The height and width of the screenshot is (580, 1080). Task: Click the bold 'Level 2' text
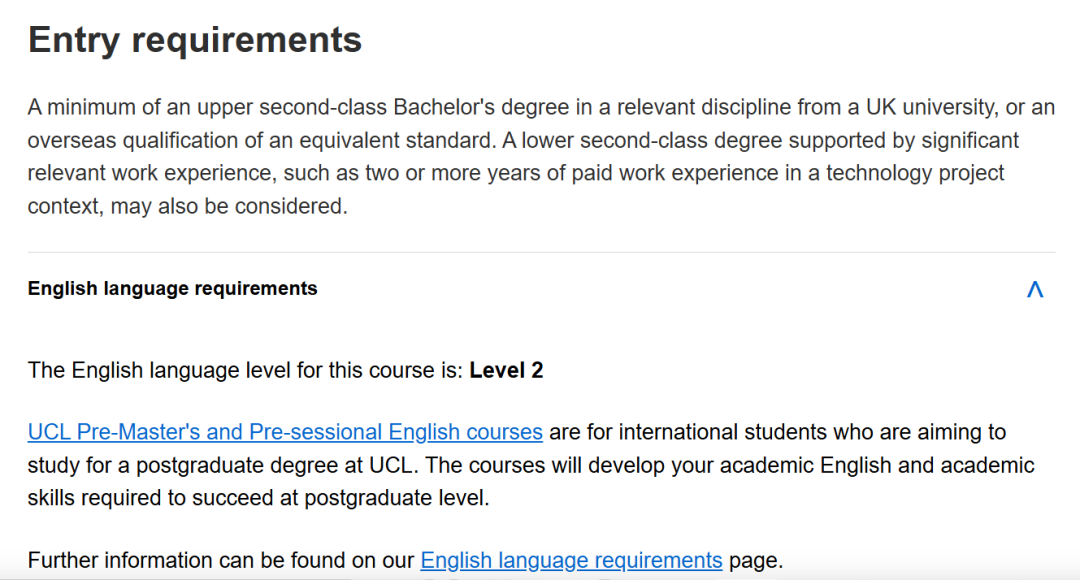[x=506, y=371]
